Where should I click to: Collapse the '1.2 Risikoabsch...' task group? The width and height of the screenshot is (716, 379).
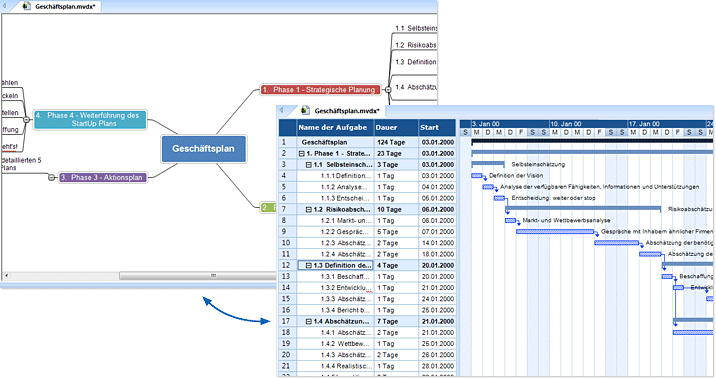pos(309,210)
